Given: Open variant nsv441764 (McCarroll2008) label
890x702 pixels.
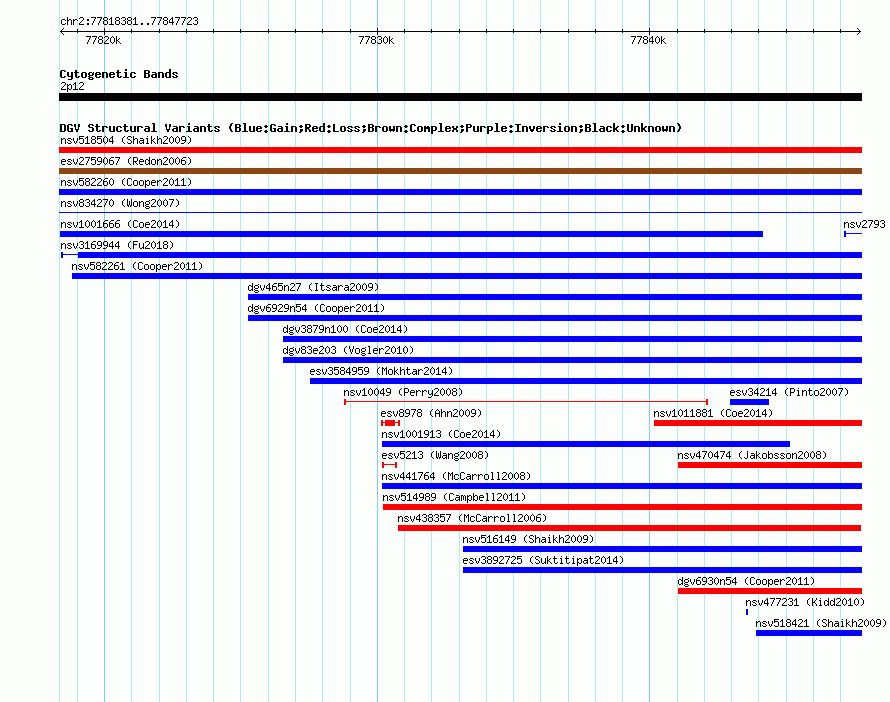Looking at the screenshot, I should 456,476.
